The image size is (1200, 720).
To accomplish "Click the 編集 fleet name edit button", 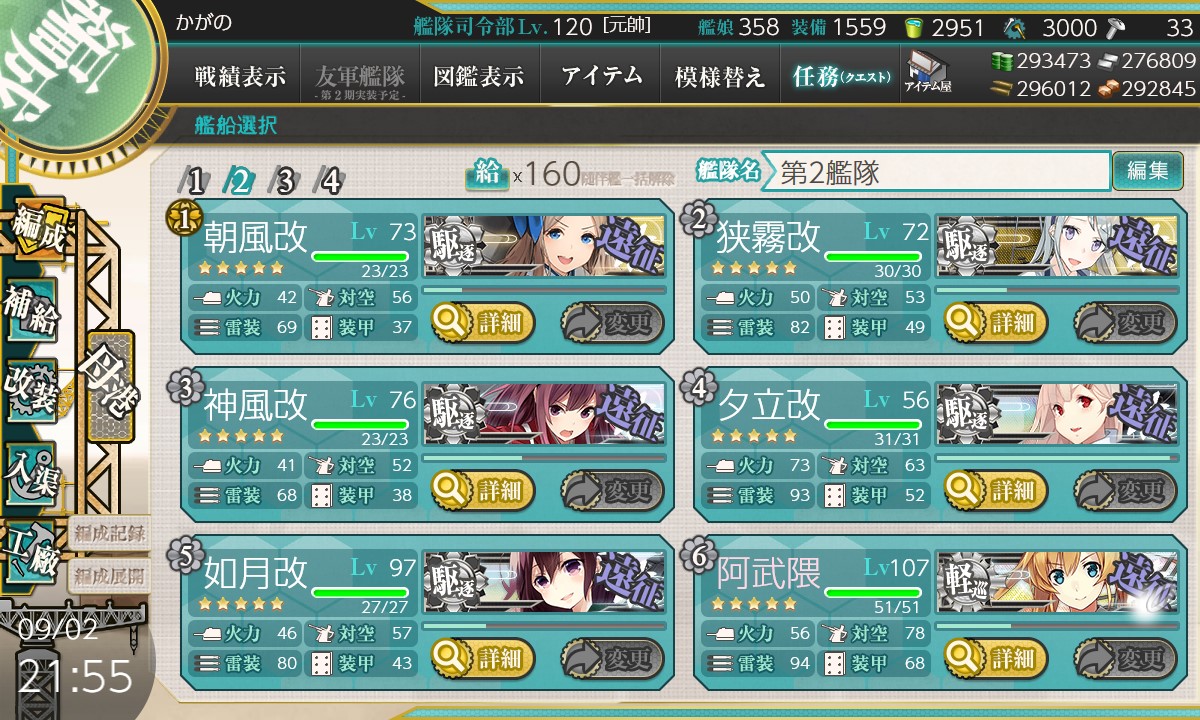I will pyautogui.click(x=1147, y=171).
